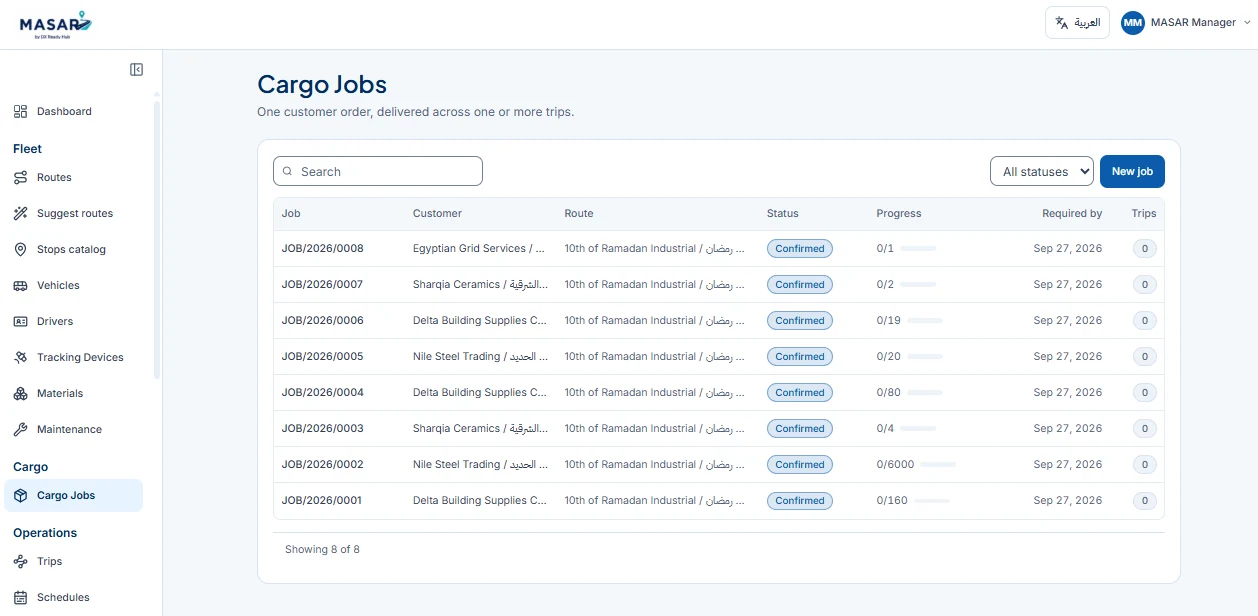Click trips count badge for JOB/2026/0003

[1145, 429]
